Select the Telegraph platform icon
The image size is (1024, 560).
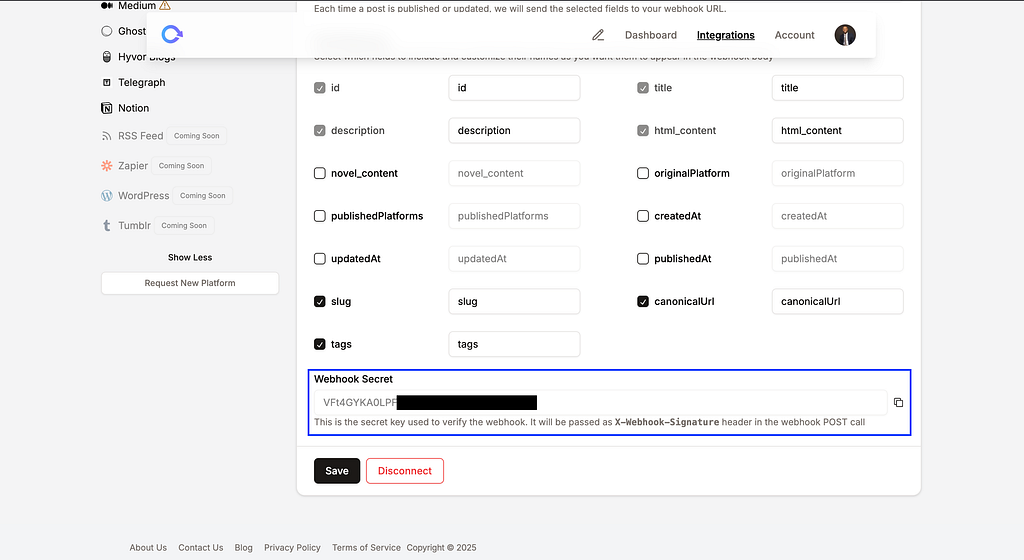(106, 82)
